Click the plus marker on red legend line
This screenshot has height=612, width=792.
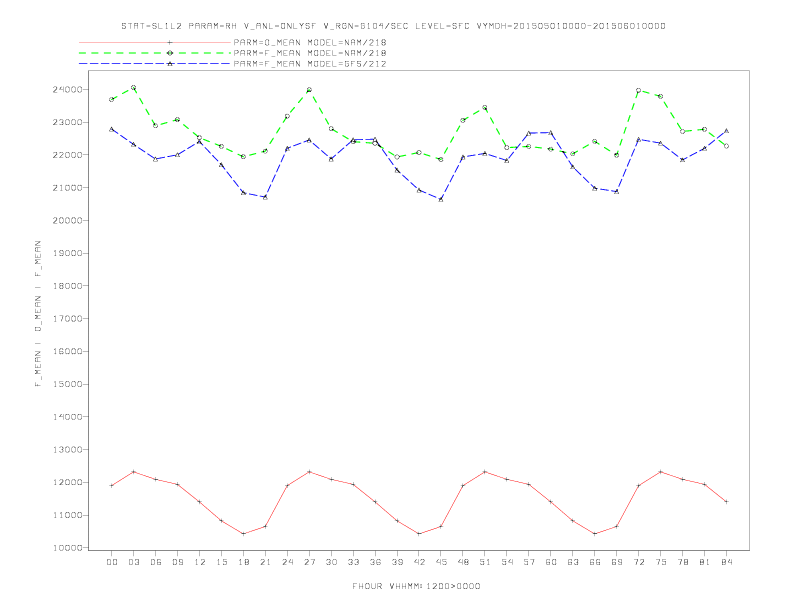[170, 42]
